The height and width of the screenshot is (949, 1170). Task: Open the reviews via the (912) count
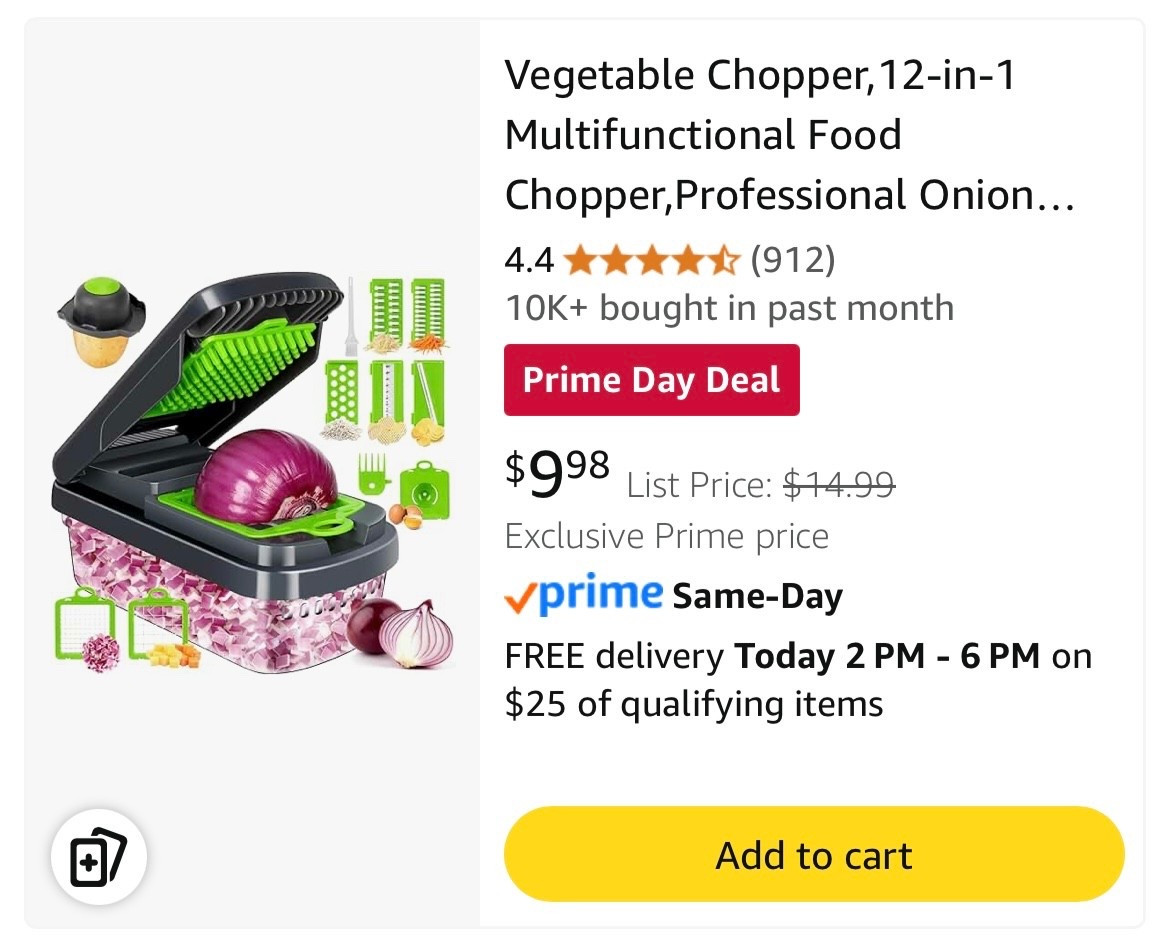(x=793, y=260)
